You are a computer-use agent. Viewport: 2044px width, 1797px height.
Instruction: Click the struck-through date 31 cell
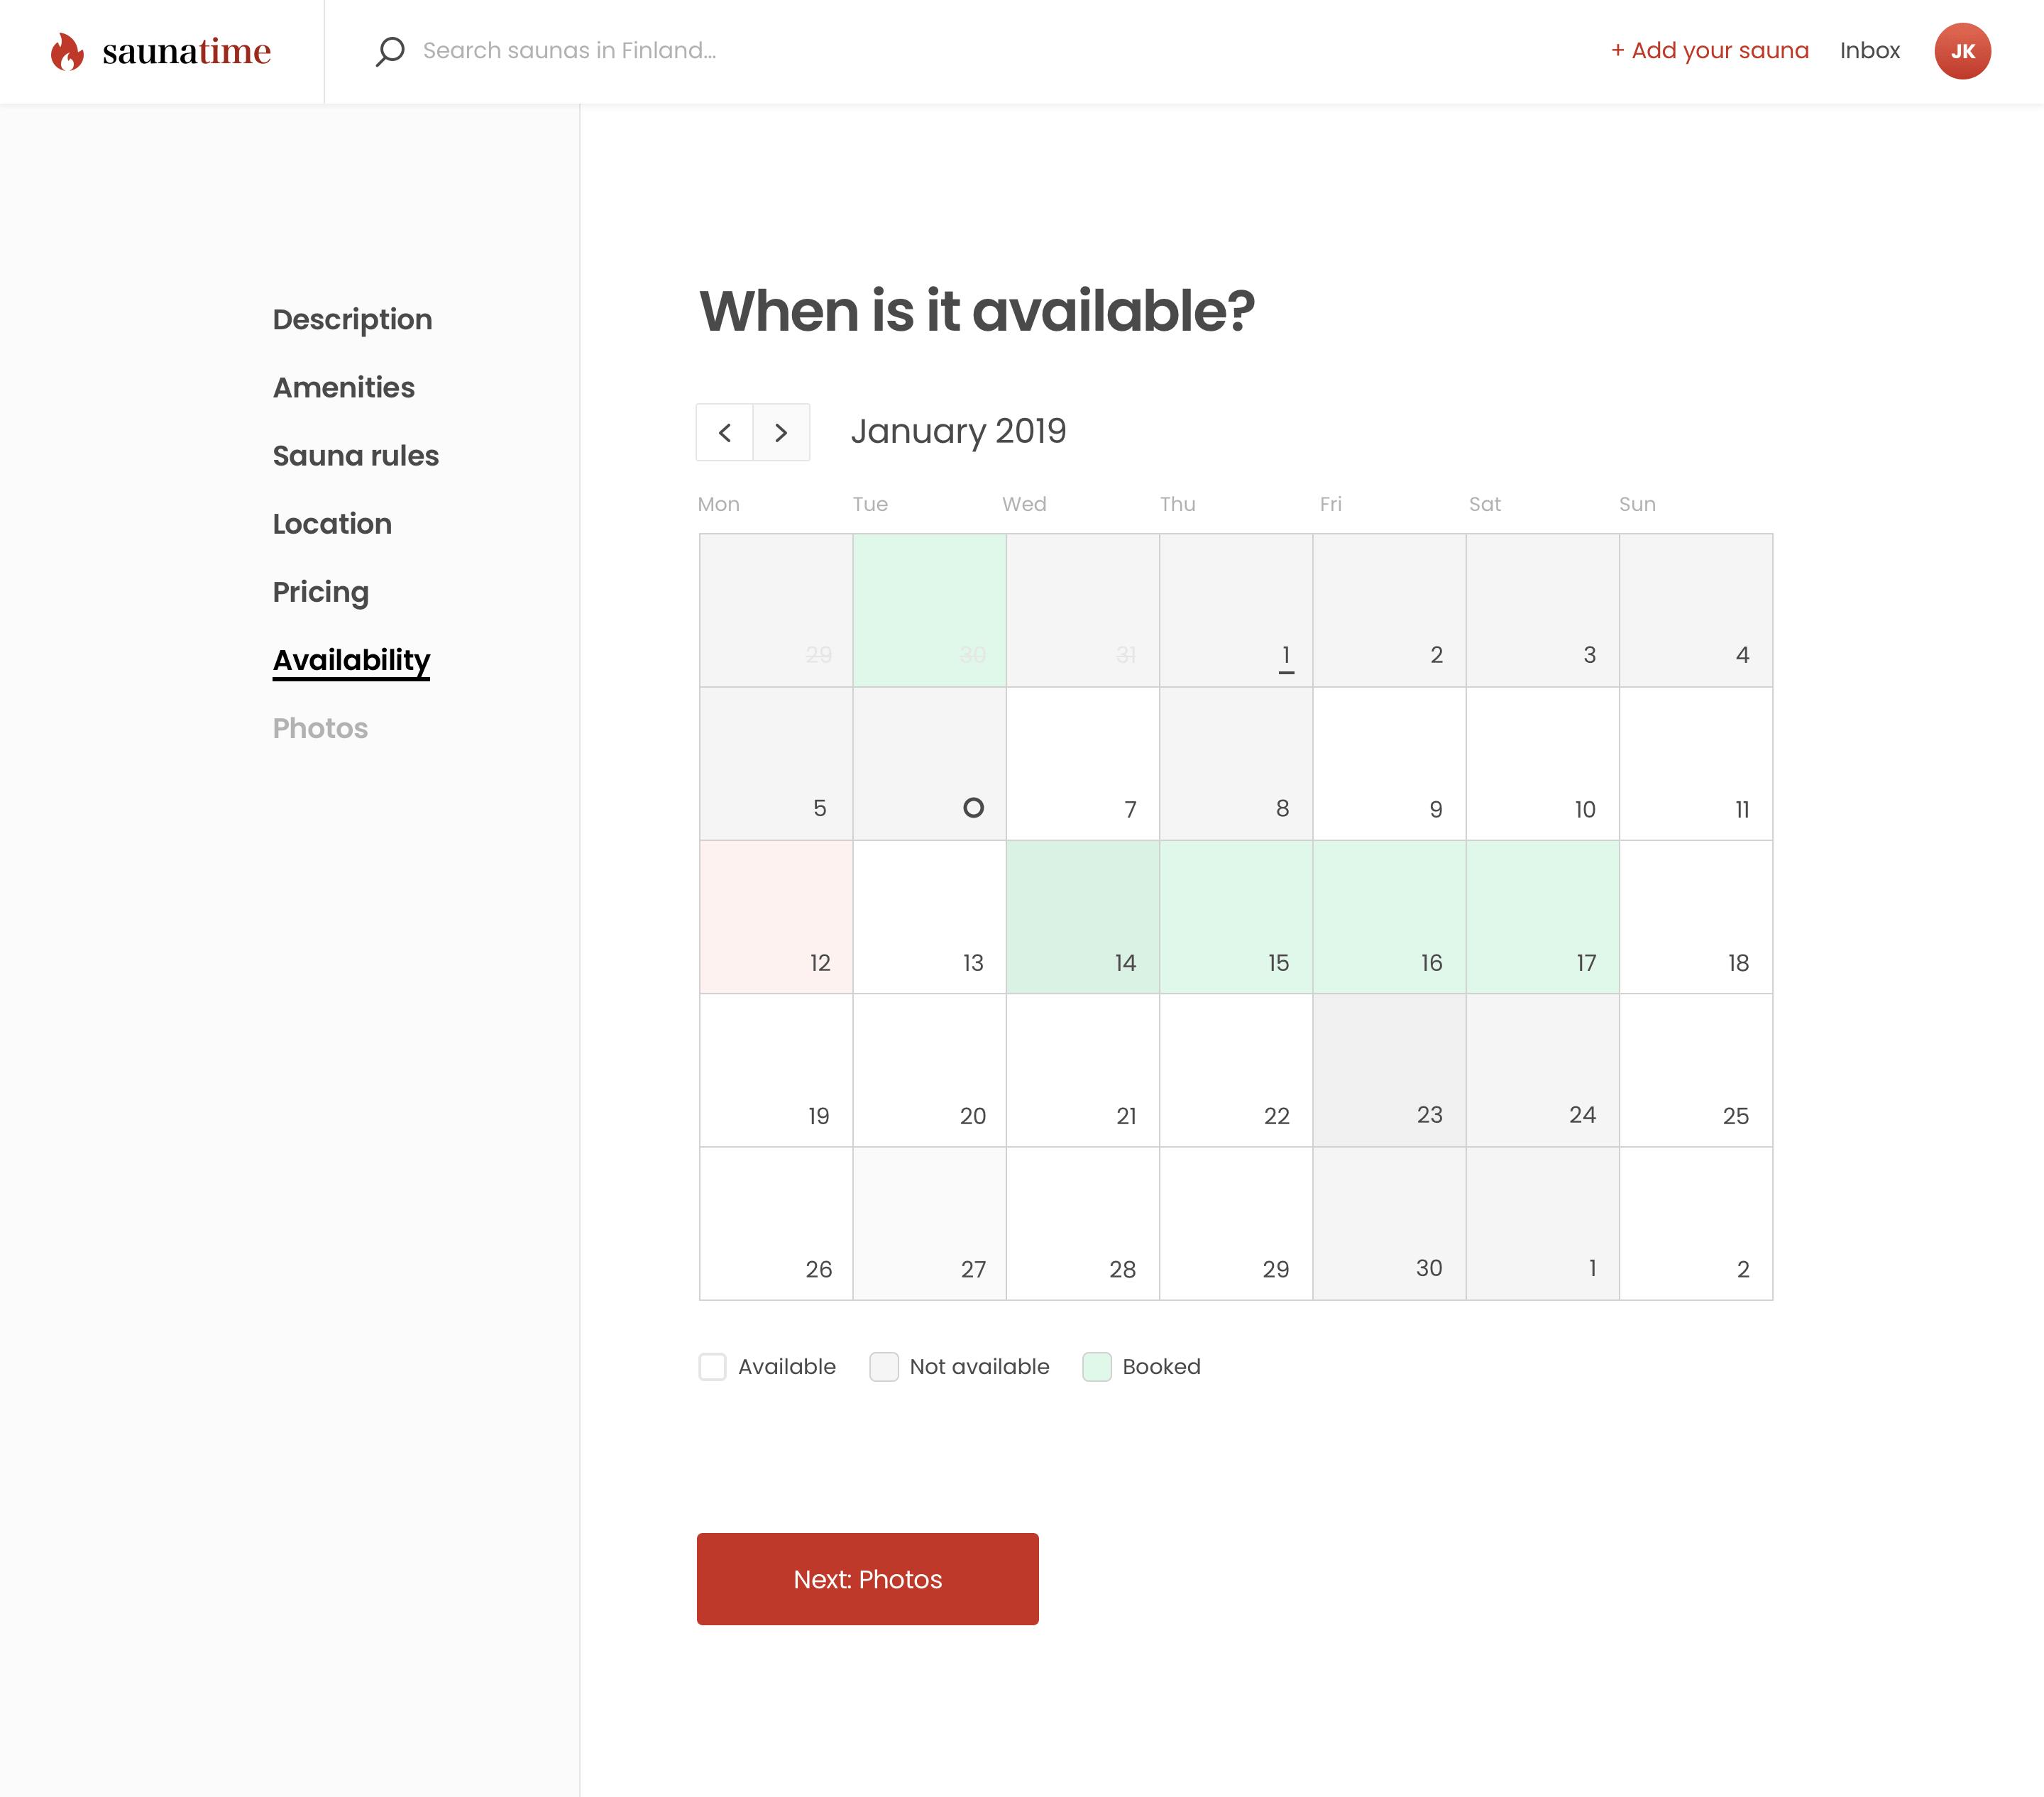(x=1083, y=610)
